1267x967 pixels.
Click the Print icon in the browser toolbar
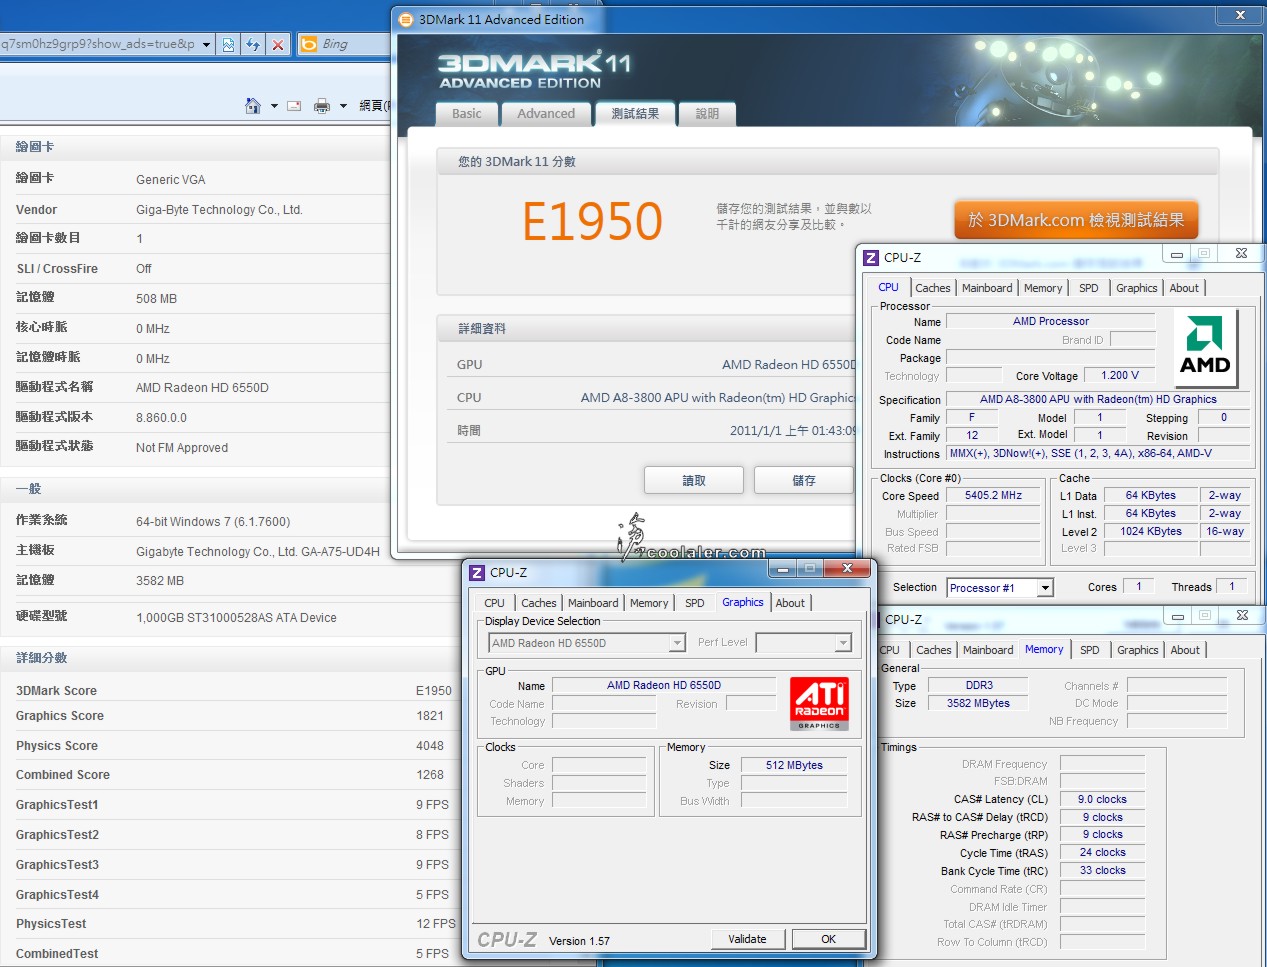point(322,105)
